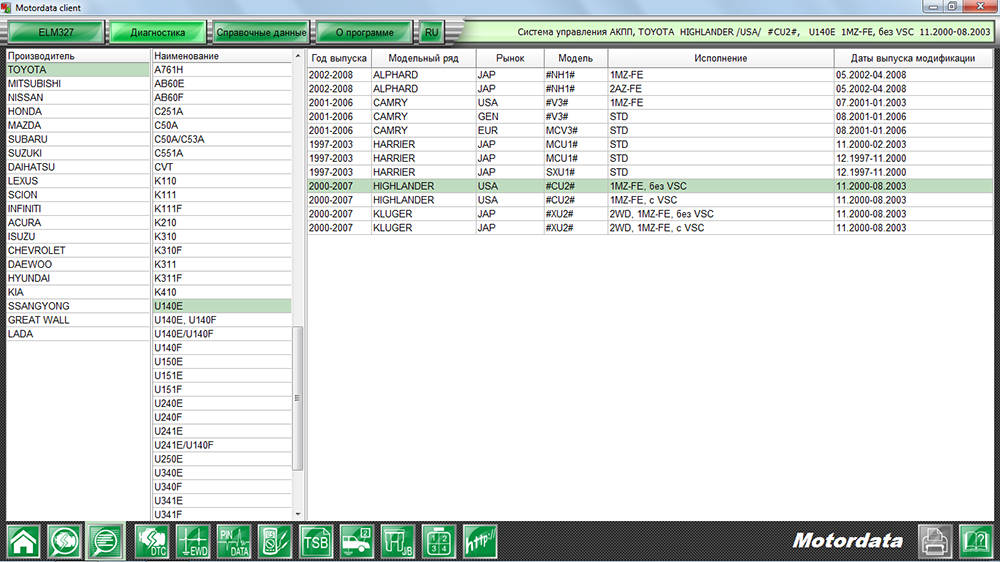Open the DTC trouble codes section

click(x=153, y=541)
